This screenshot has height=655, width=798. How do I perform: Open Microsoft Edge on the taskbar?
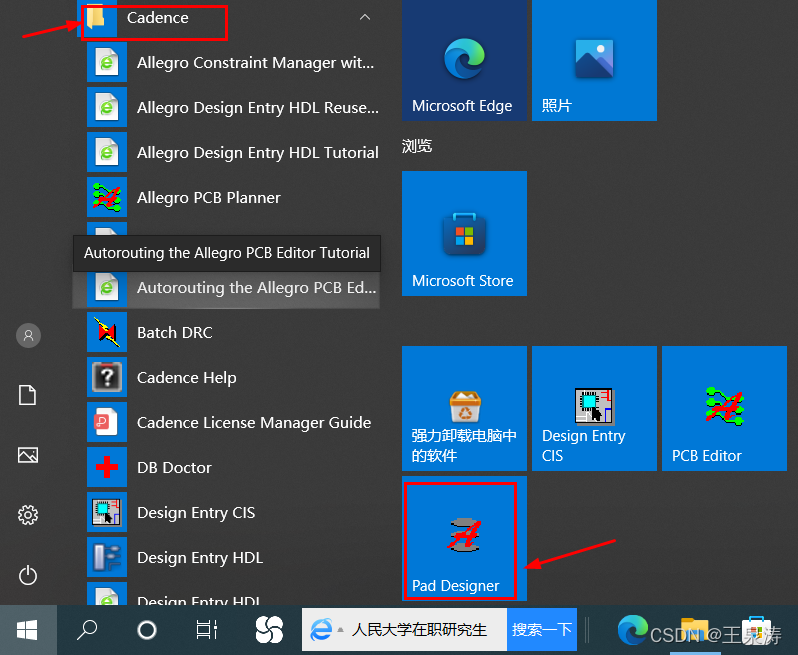point(633,630)
